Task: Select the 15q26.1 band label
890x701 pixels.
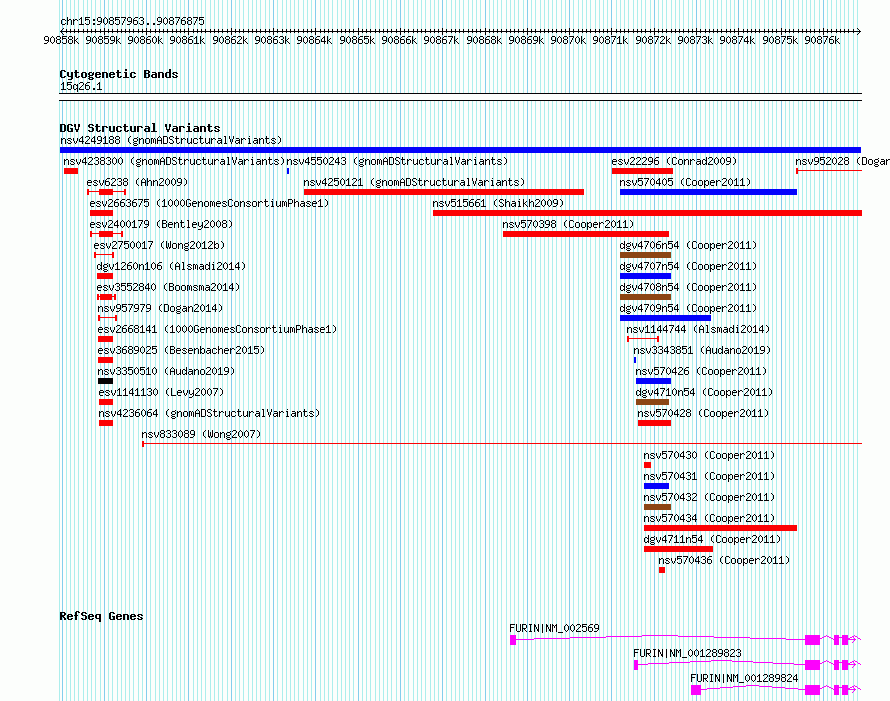Action: pyautogui.click(x=81, y=86)
